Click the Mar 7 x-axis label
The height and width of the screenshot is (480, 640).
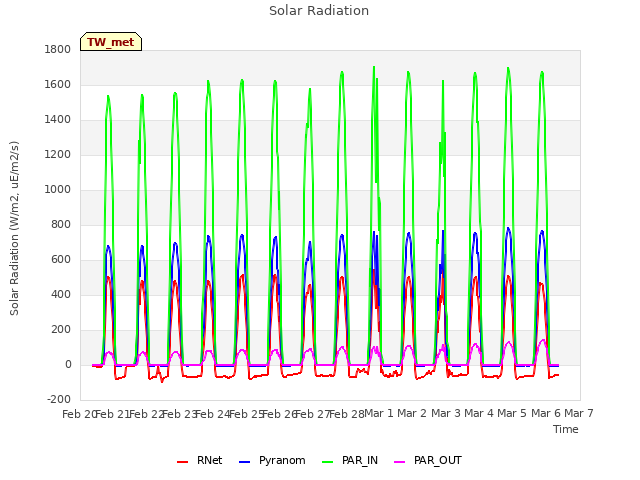[x=579, y=413]
